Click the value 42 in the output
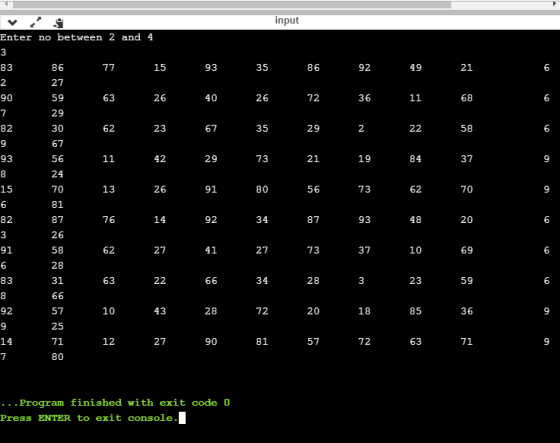560x443 pixels. (x=160, y=159)
